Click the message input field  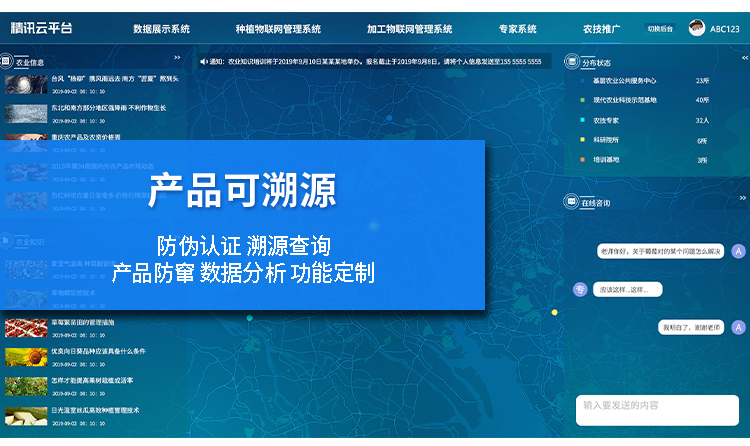(x=656, y=405)
